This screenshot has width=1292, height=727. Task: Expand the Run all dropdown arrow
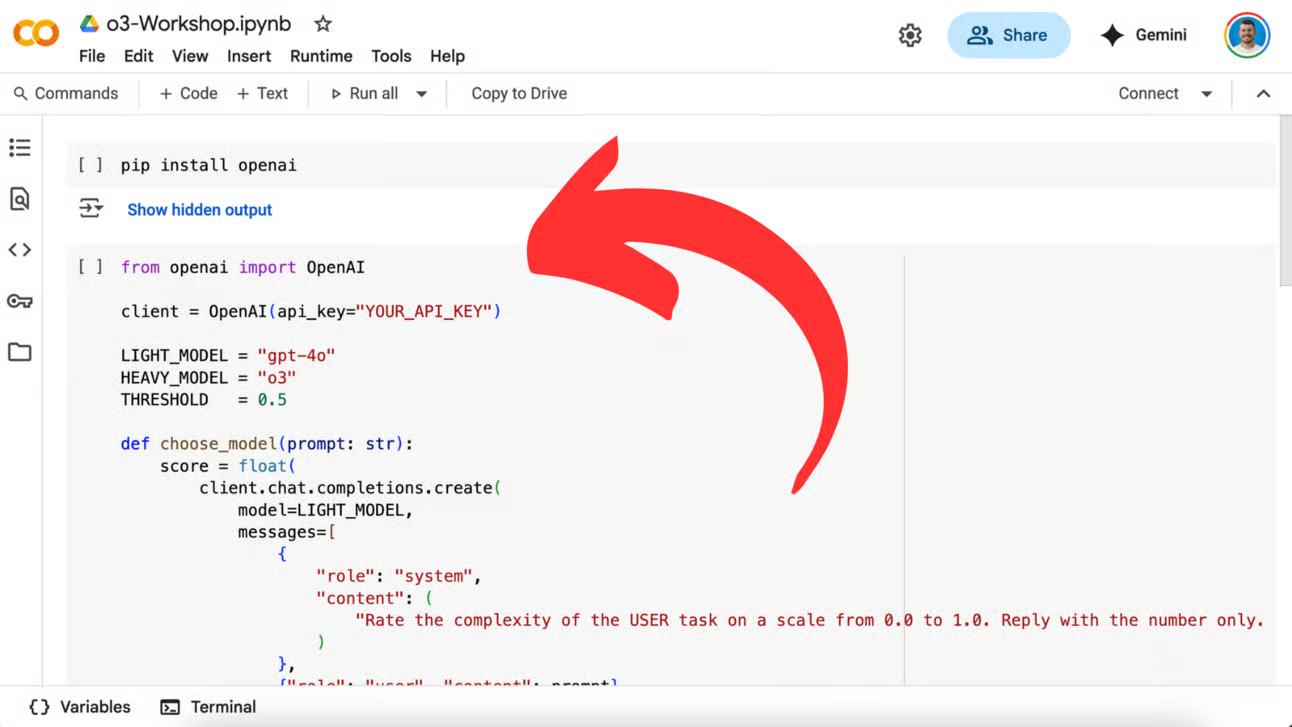pyautogui.click(x=421, y=94)
